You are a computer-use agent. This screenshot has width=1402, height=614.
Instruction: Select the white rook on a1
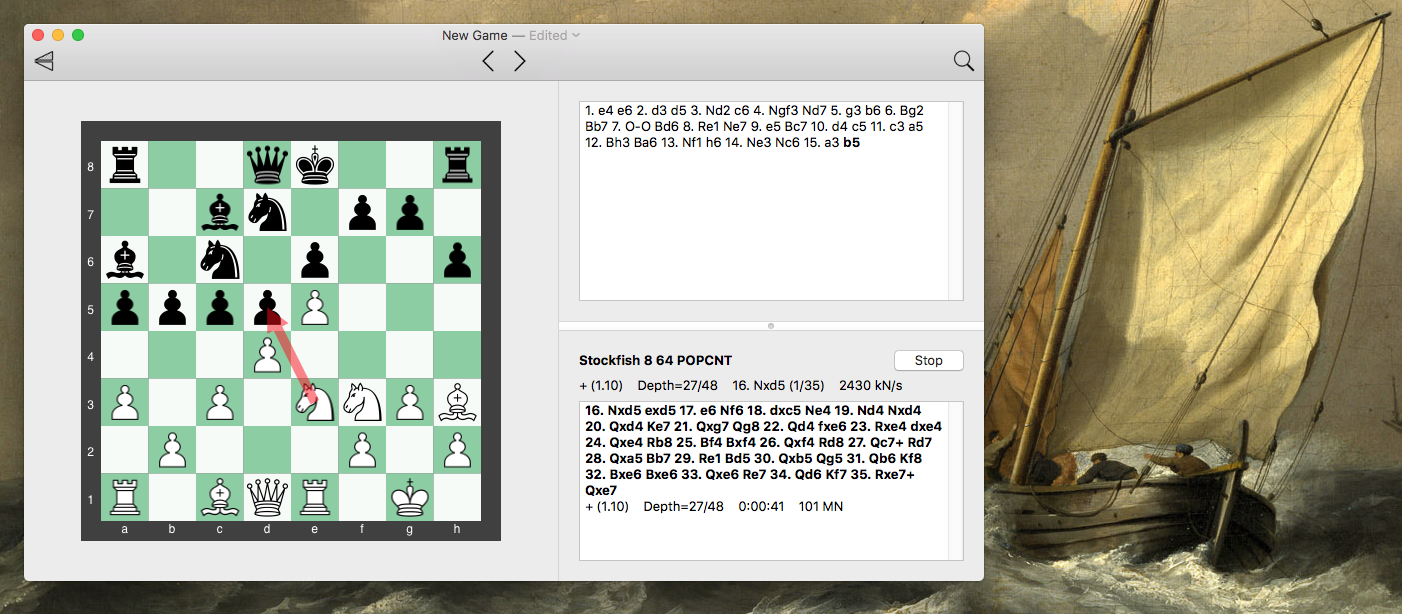pyautogui.click(x=125, y=497)
